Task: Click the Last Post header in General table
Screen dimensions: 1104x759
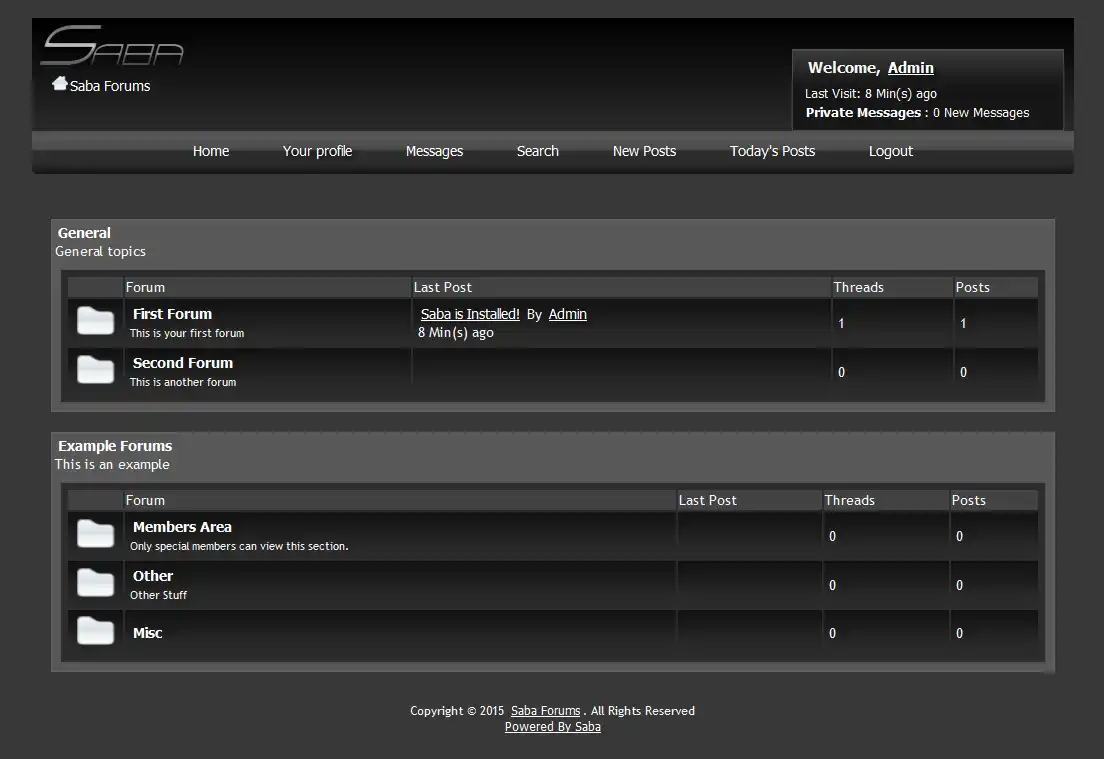Action: coord(442,287)
